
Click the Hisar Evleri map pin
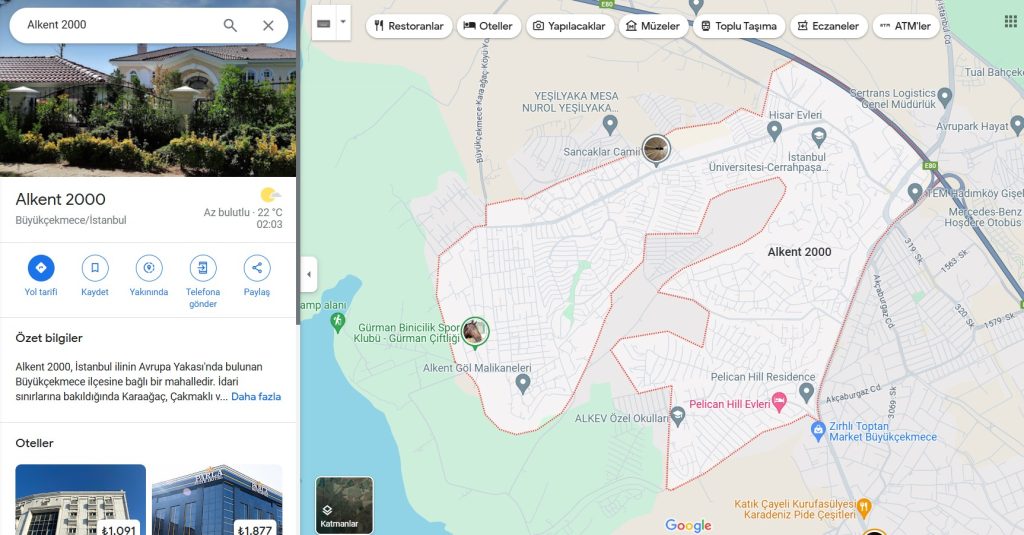pyautogui.click(x=774, y=130)
